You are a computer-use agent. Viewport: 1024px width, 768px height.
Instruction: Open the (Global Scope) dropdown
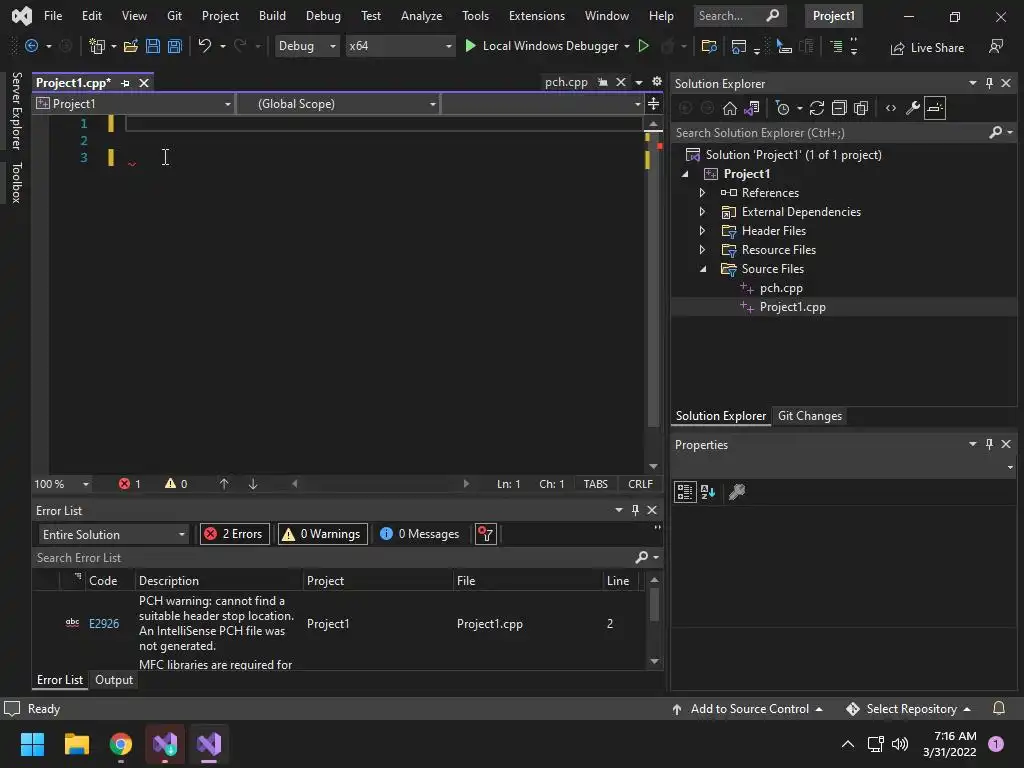(x=338, y=104)
